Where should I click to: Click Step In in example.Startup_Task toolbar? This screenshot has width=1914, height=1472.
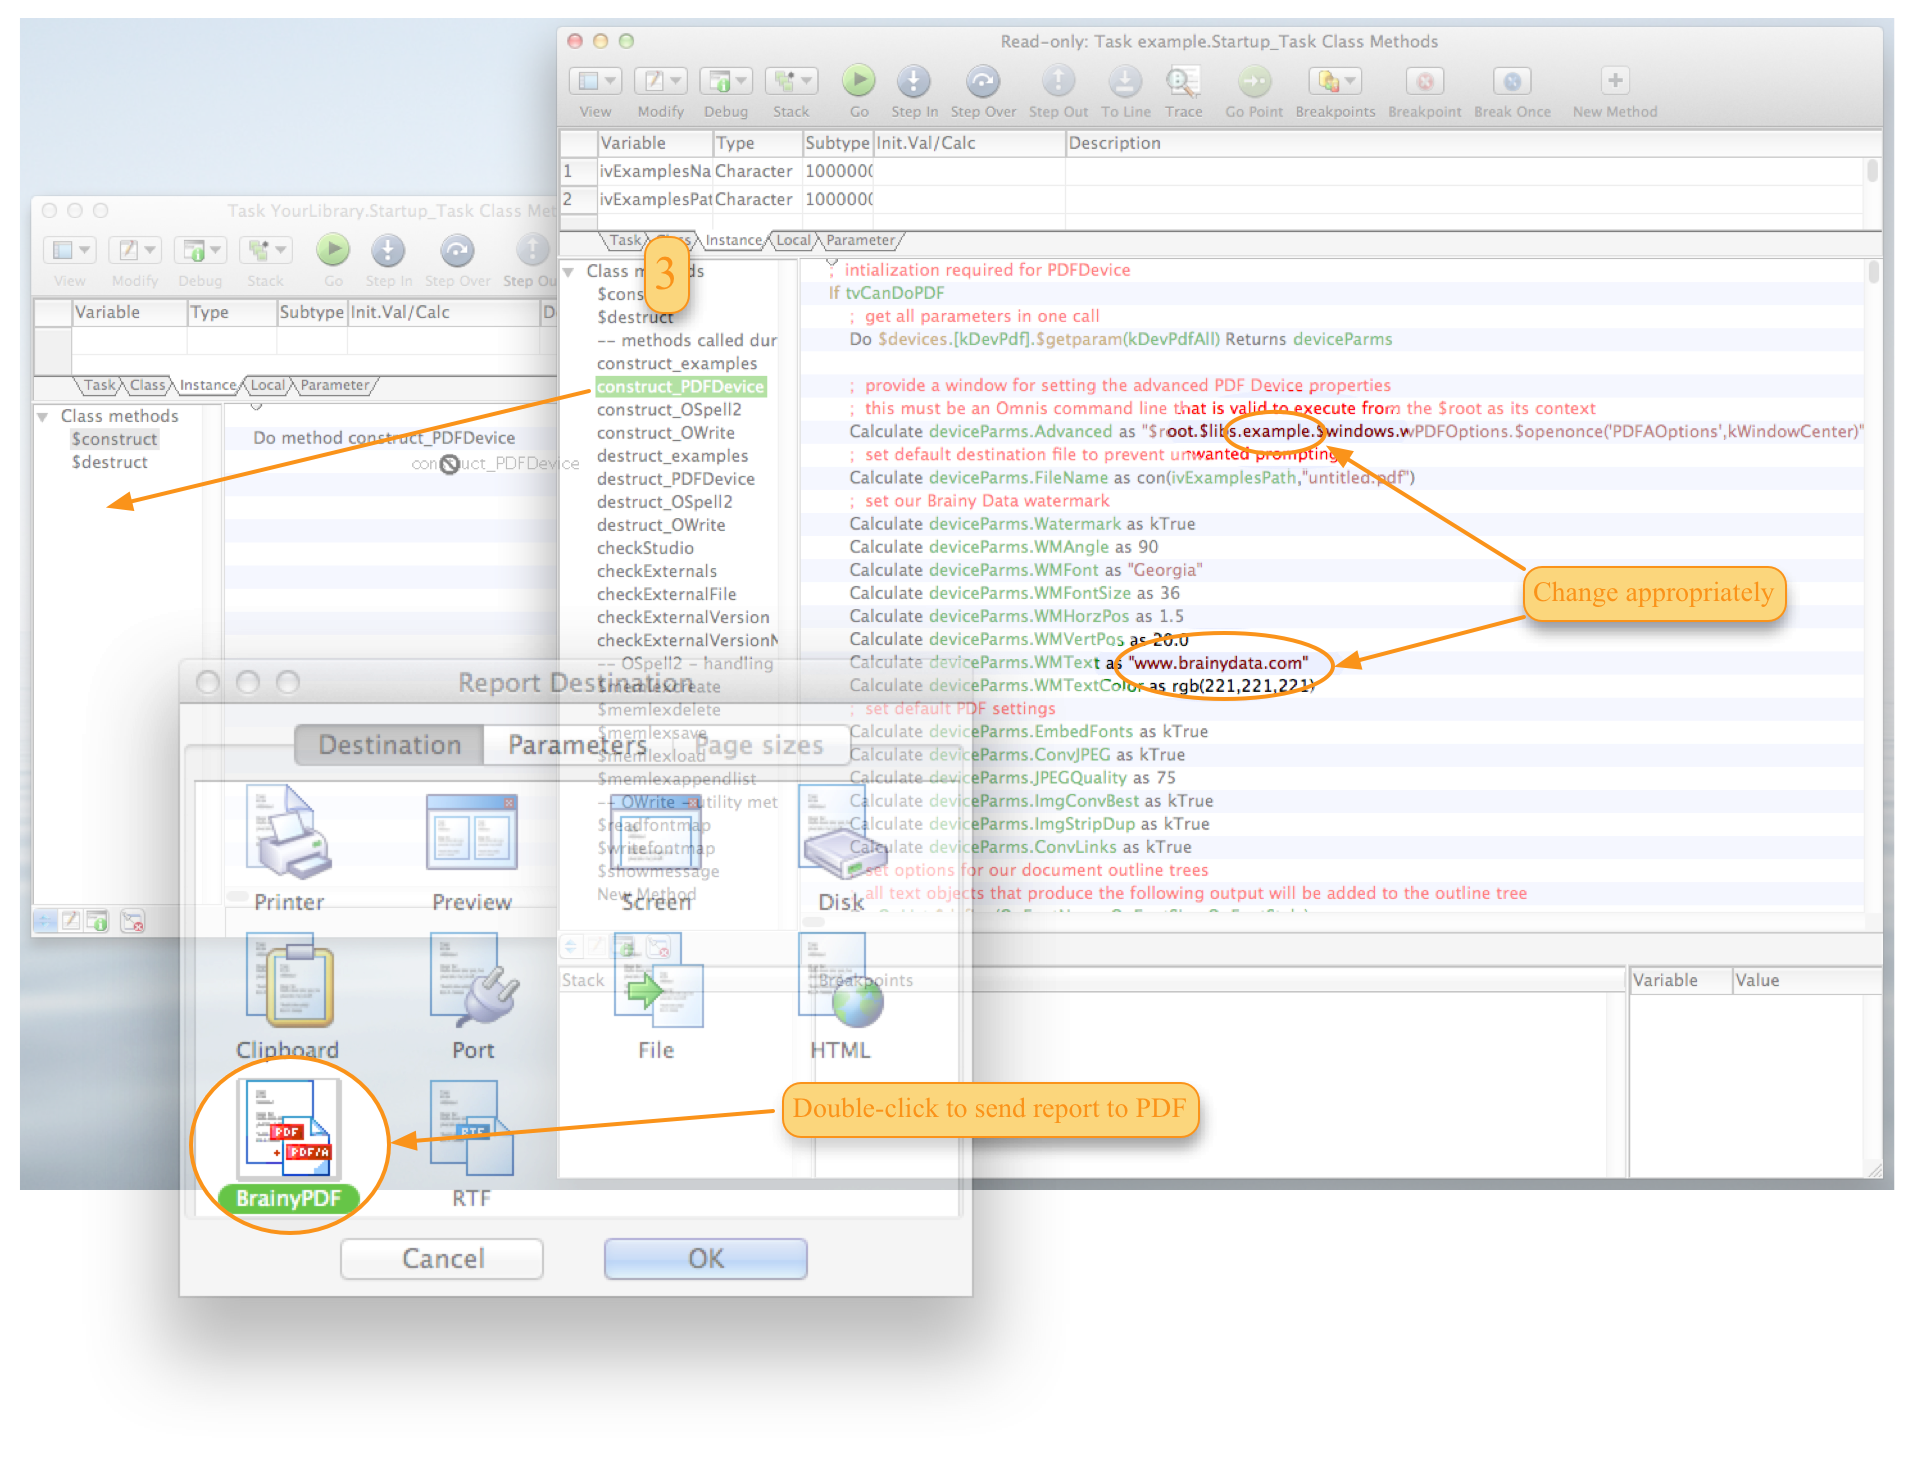913,81
